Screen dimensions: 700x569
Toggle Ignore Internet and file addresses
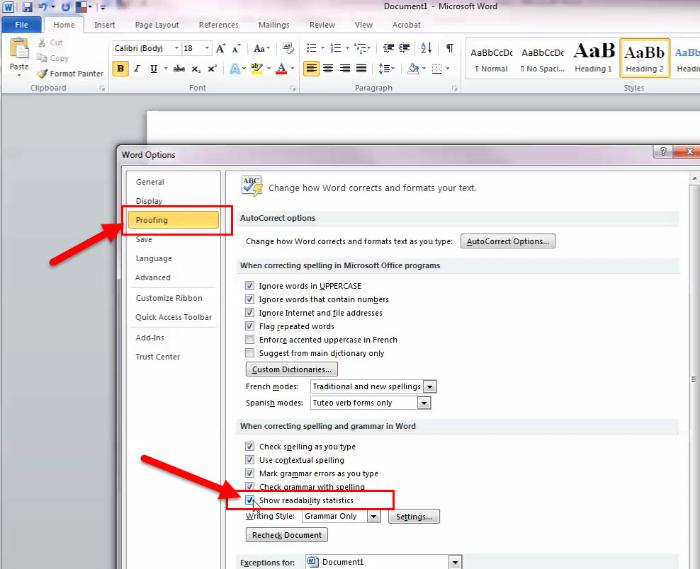(250, 313)
